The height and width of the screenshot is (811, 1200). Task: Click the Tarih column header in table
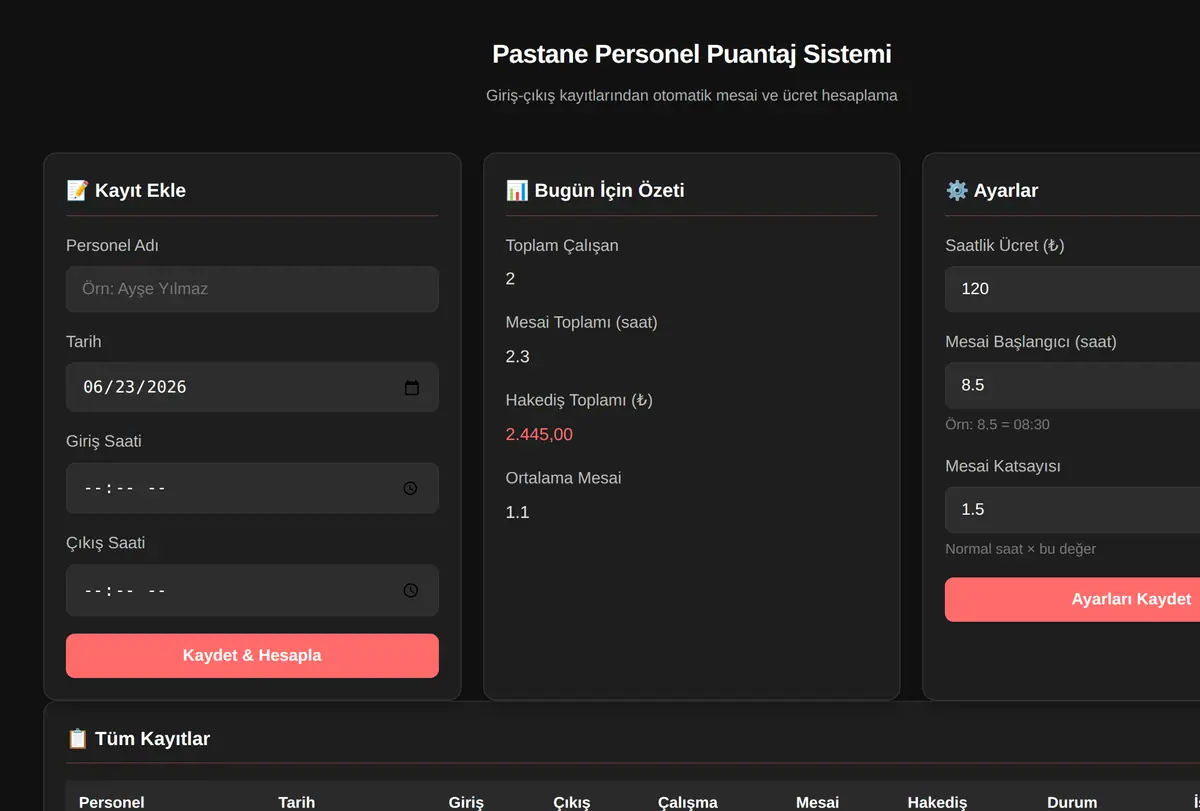(x=297, y=802)
